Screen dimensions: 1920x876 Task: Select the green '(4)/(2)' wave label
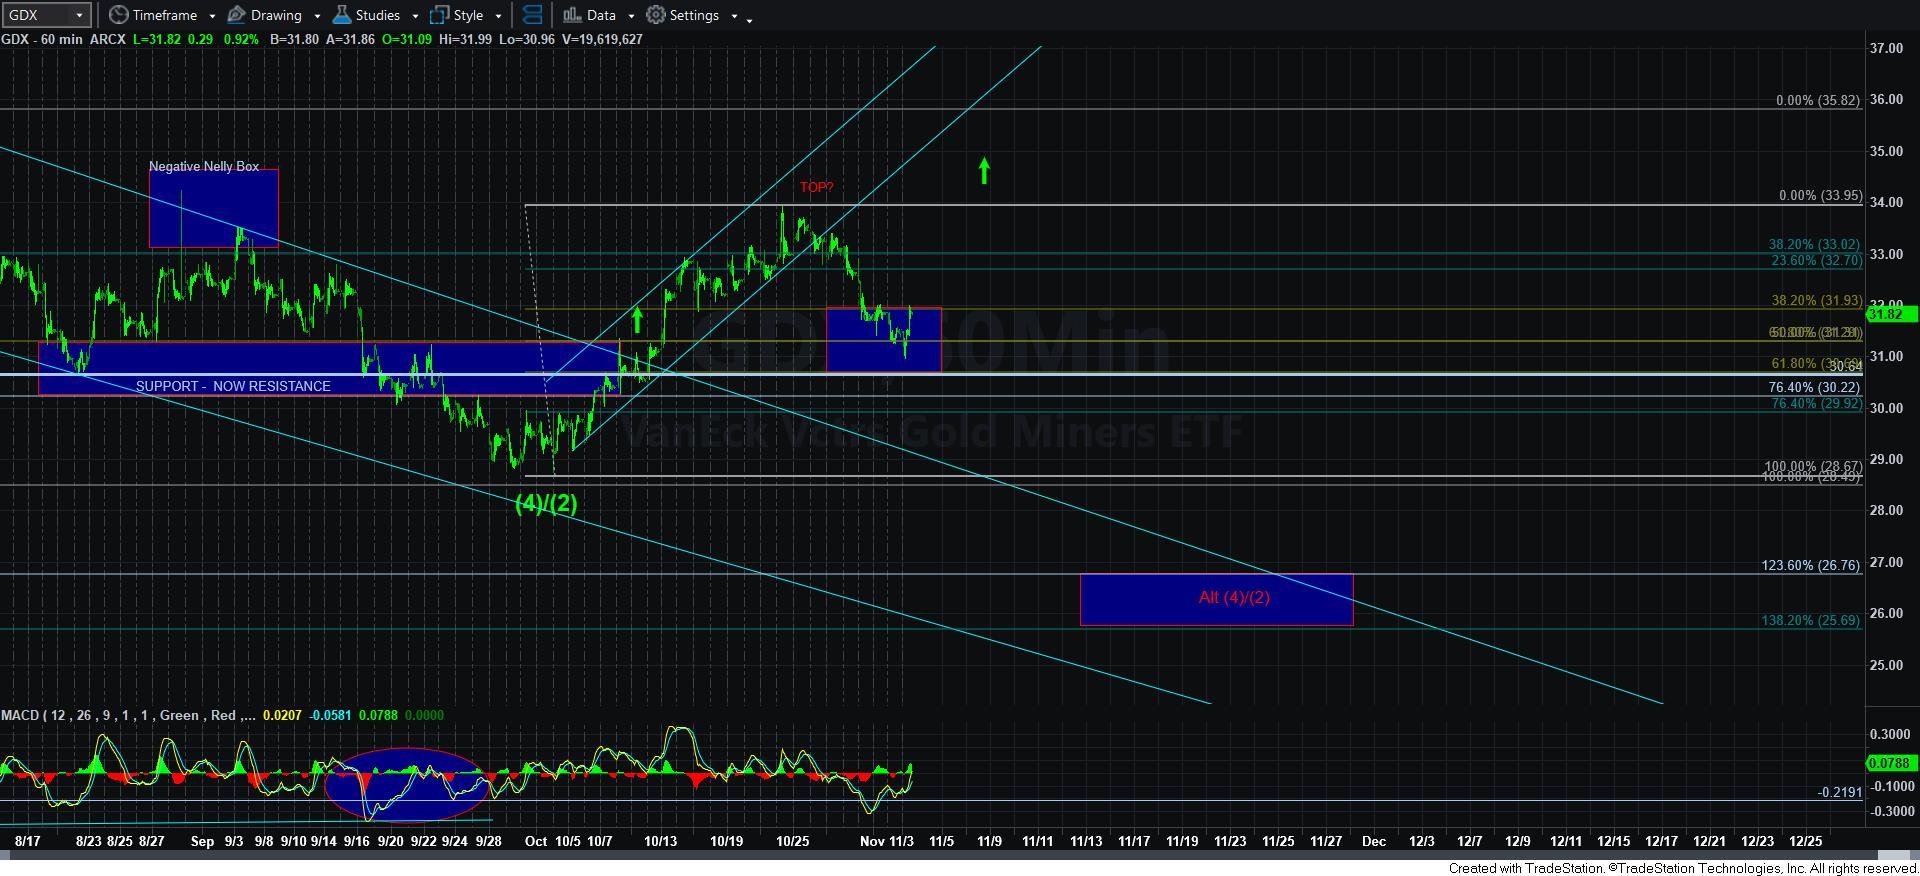click(546, 503)
